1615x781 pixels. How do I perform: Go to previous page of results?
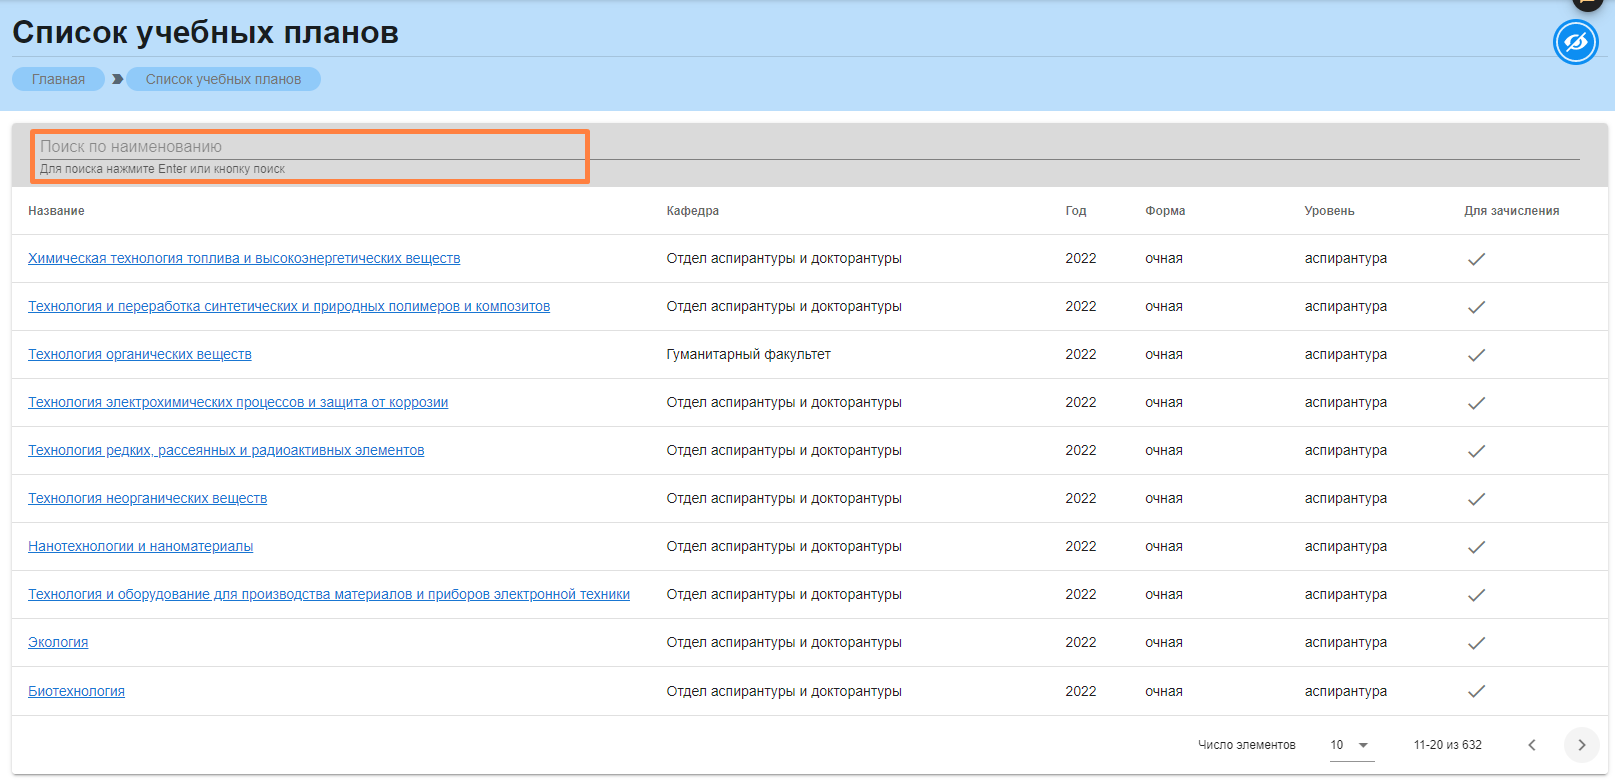click(1531, 745)
